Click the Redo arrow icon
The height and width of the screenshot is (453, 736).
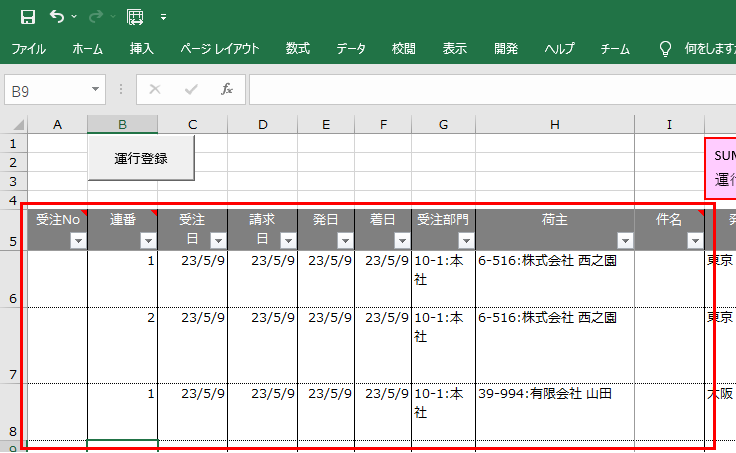98,17
